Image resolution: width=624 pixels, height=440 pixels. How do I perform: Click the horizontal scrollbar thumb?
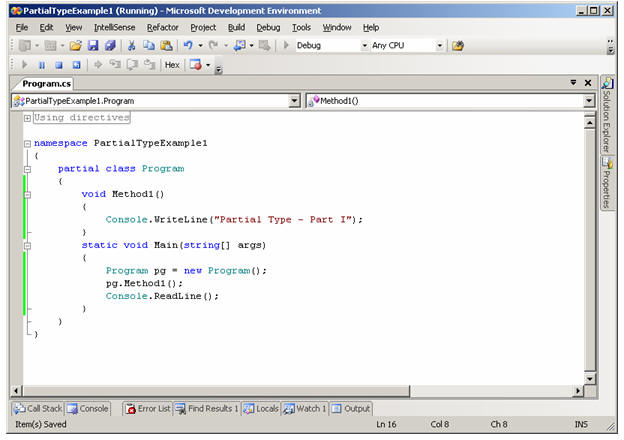[x=216, y=391]
